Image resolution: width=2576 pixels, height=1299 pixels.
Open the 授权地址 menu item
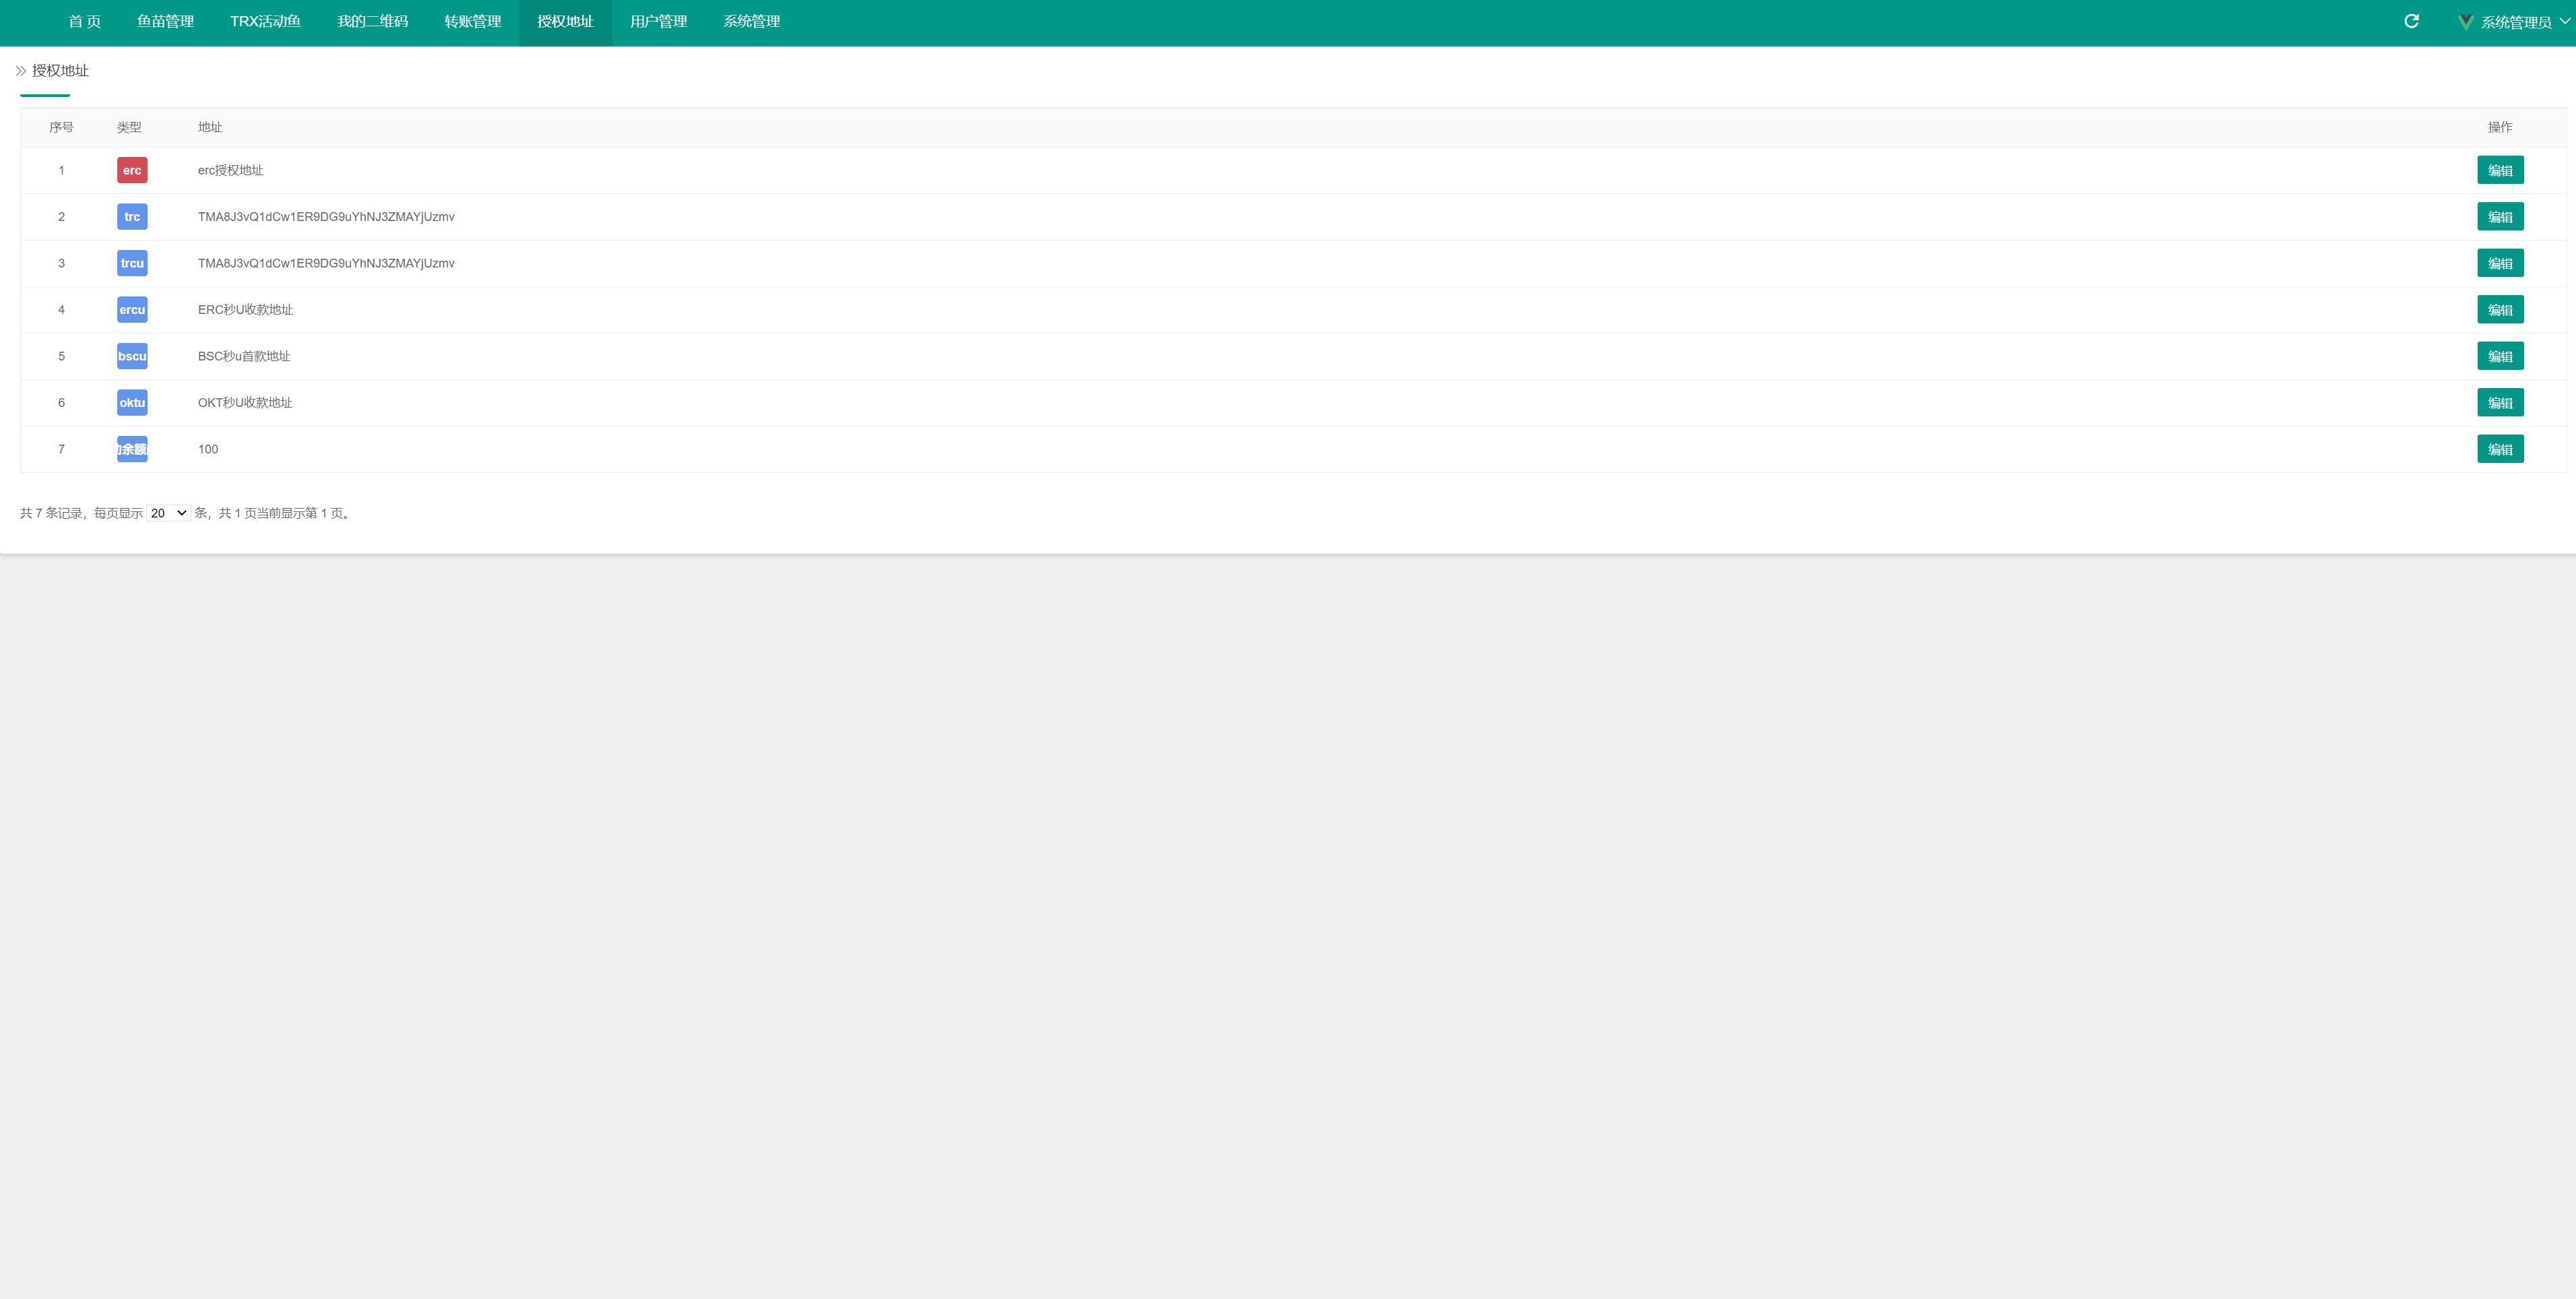pyautogui.click(x=565, y=20)
